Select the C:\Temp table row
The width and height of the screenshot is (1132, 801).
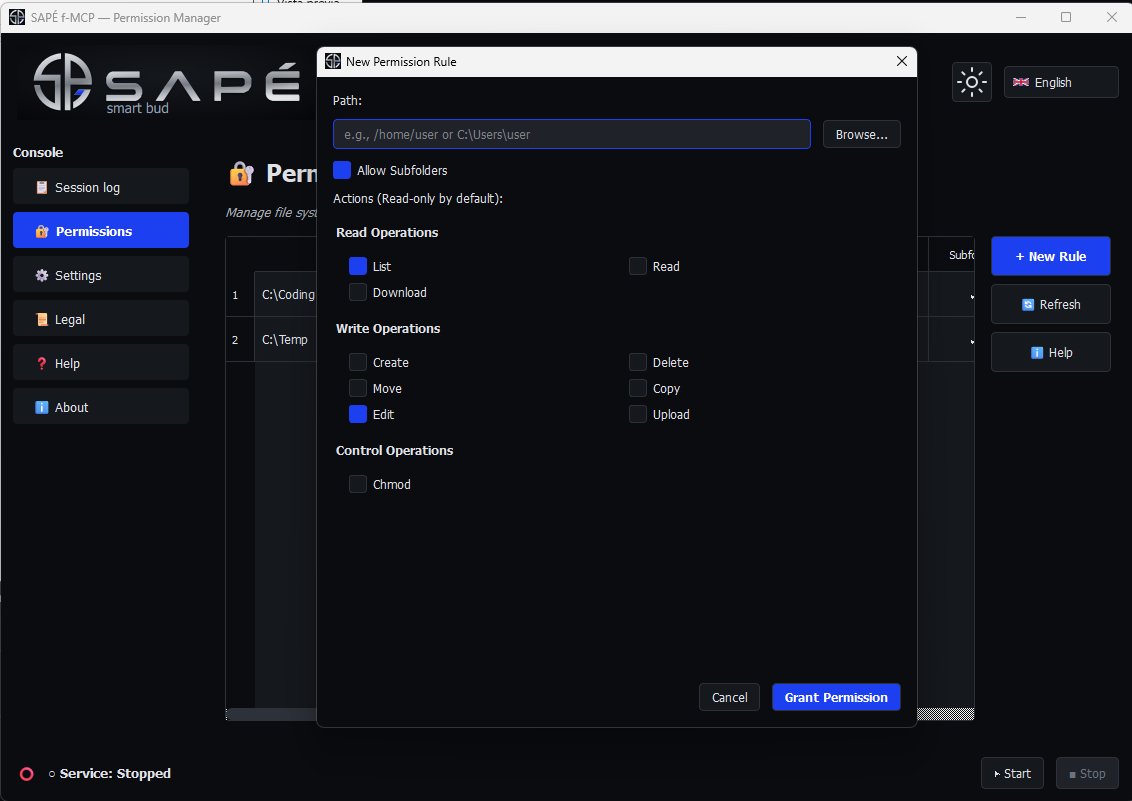284,339
